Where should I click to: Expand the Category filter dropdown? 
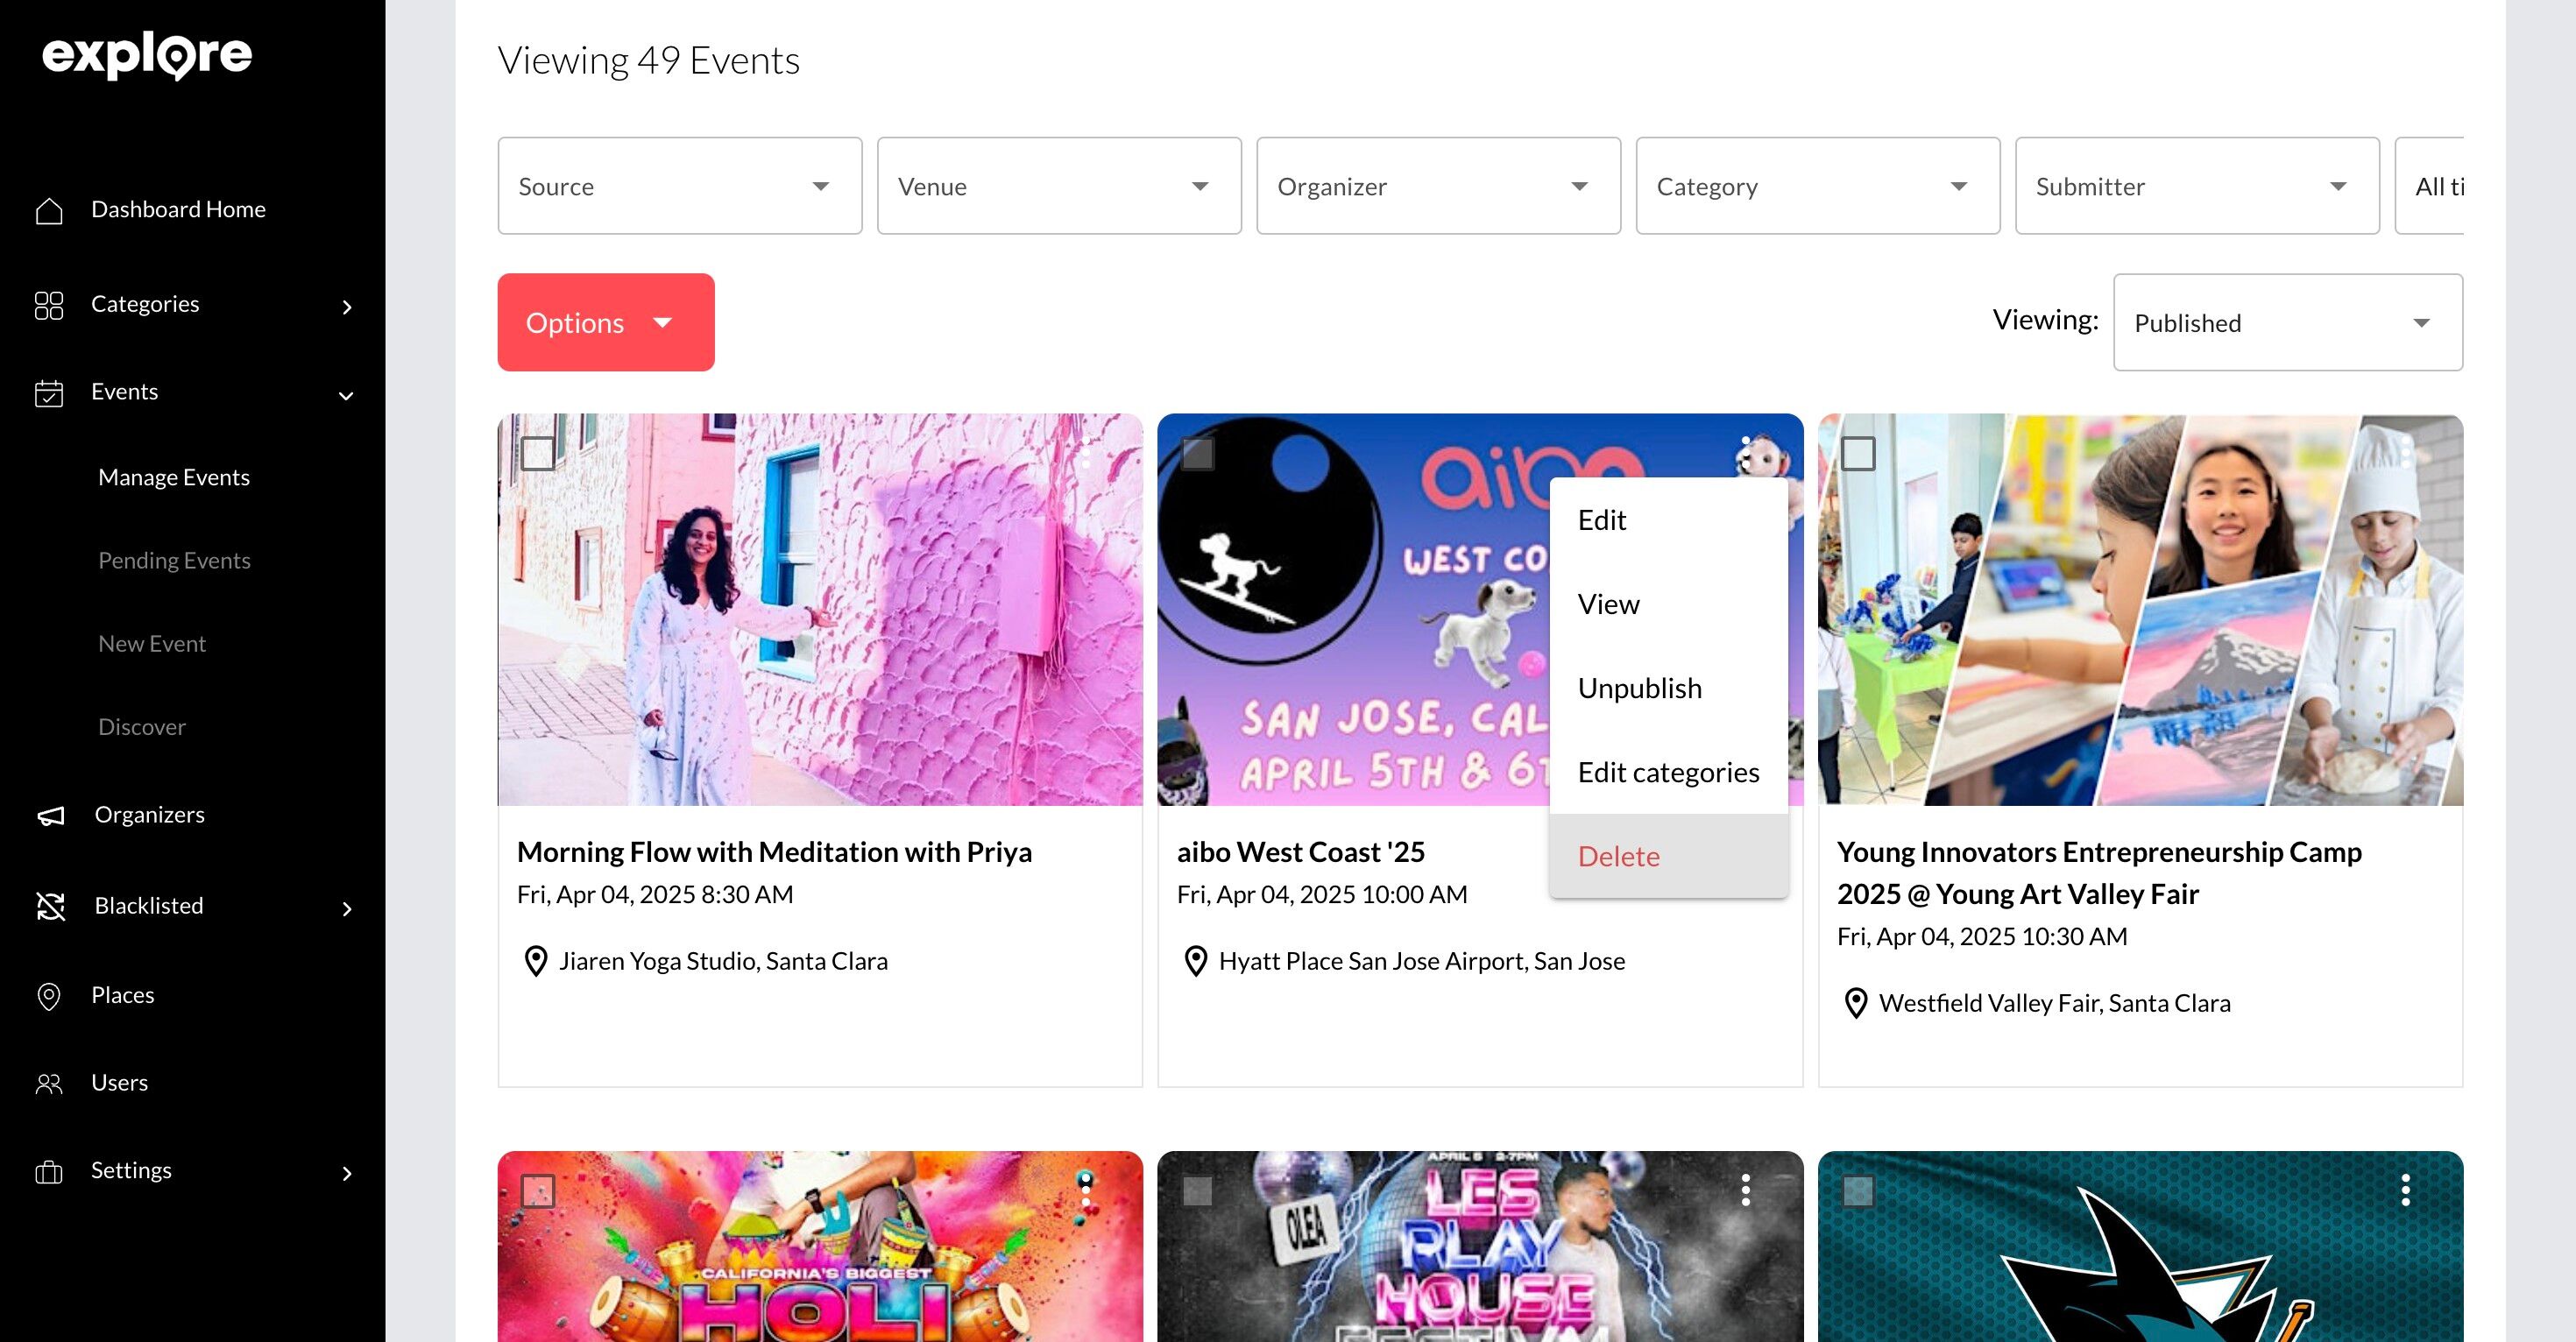click(1817, 186)
